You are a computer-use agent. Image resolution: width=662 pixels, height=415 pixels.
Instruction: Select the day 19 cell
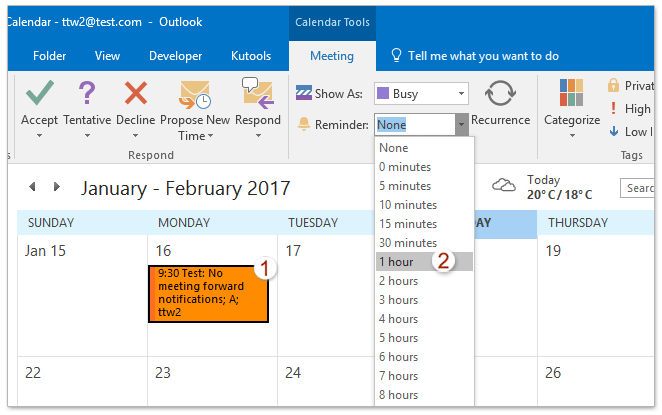pos(596,296)
